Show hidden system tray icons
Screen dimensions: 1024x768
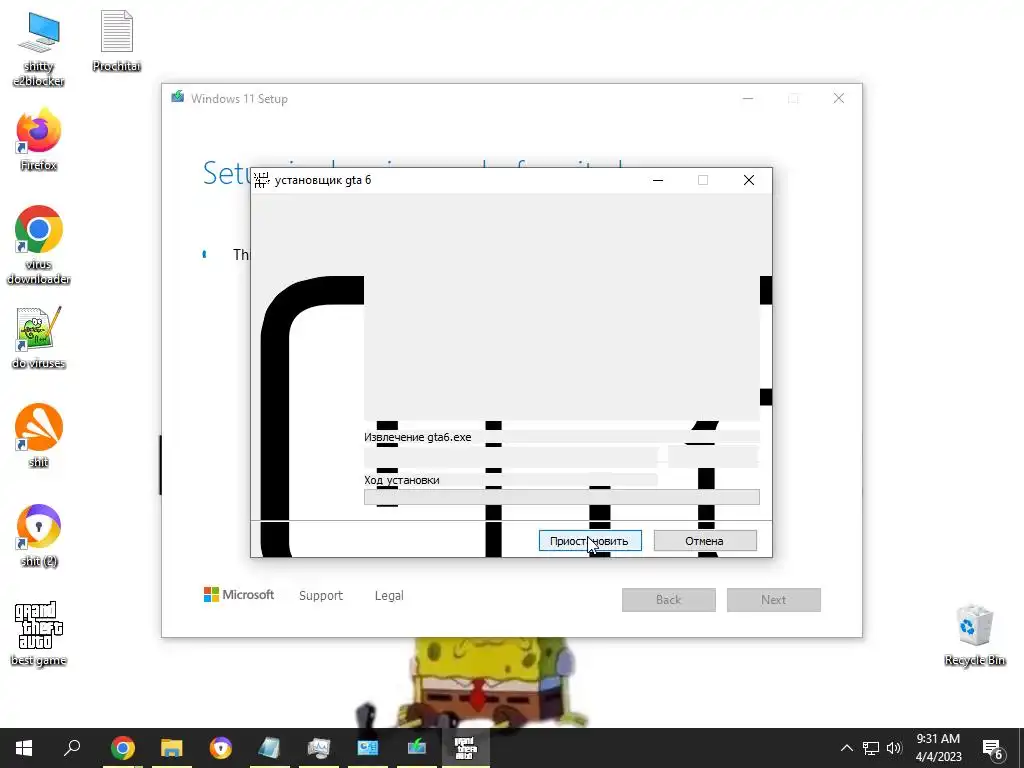click(846, 748)
